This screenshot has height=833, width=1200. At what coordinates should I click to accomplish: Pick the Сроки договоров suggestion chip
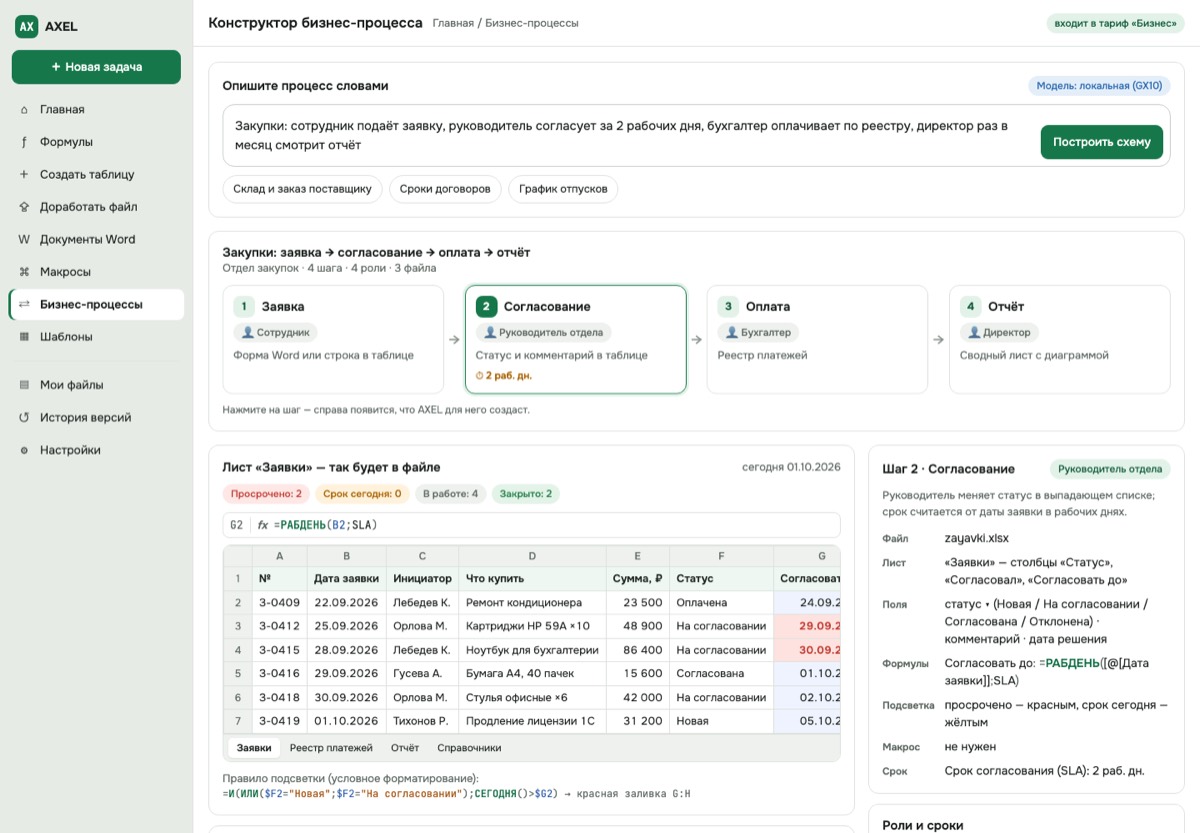(445, 189)
